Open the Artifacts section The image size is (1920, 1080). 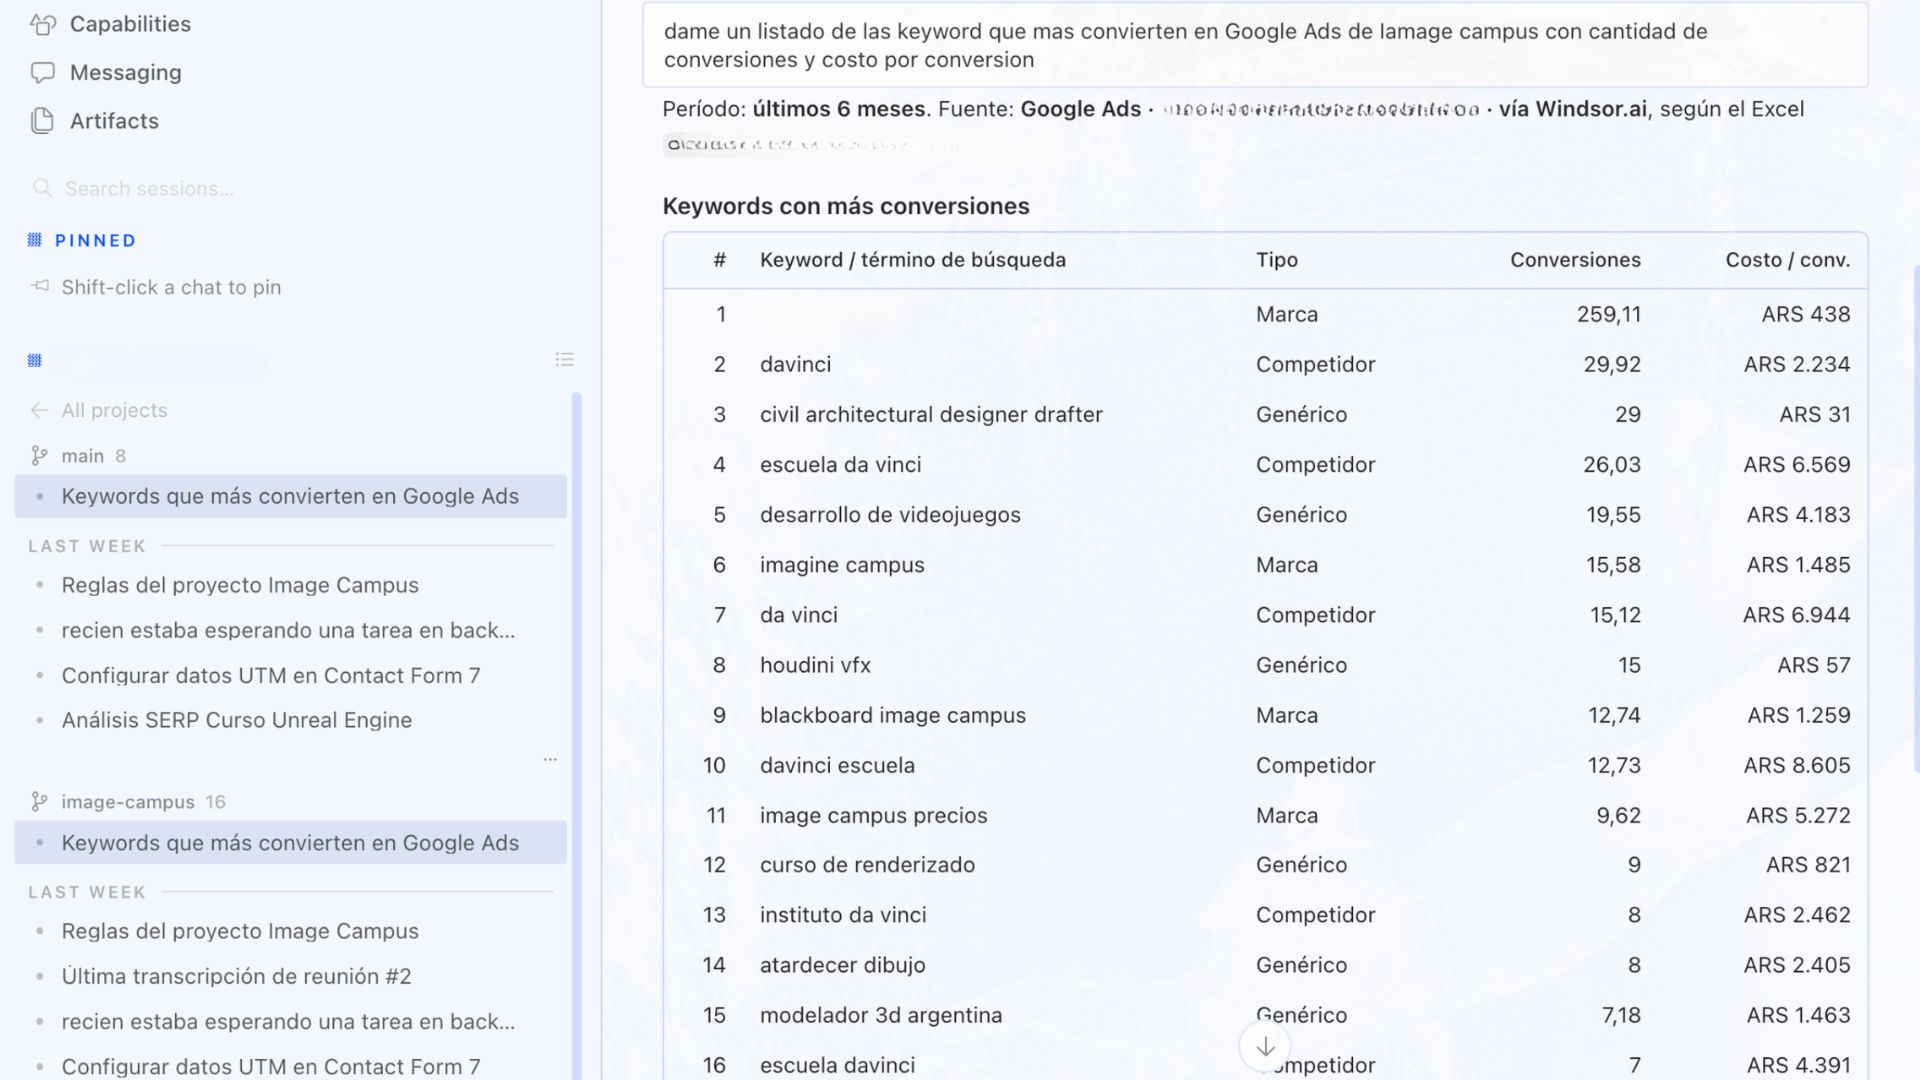(x=114, y=121)
